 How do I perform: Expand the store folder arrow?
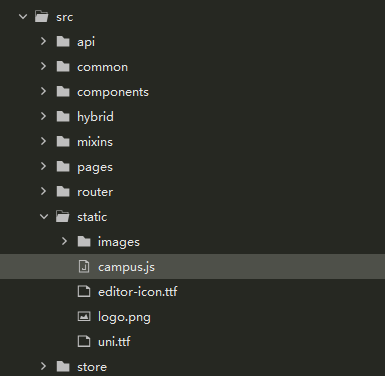[43, 366]
